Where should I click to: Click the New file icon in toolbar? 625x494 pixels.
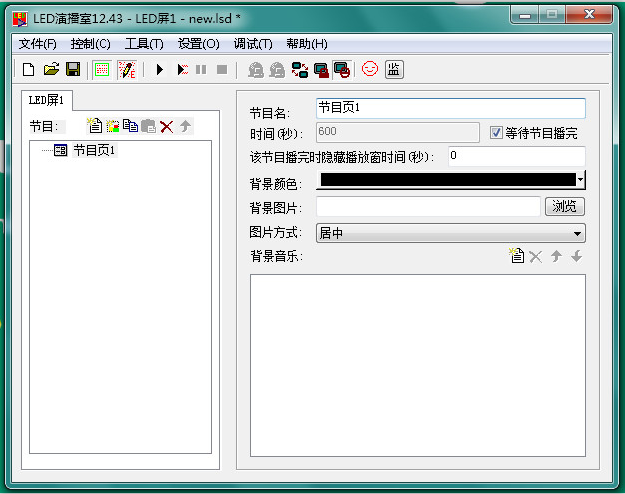click(28, 69)
